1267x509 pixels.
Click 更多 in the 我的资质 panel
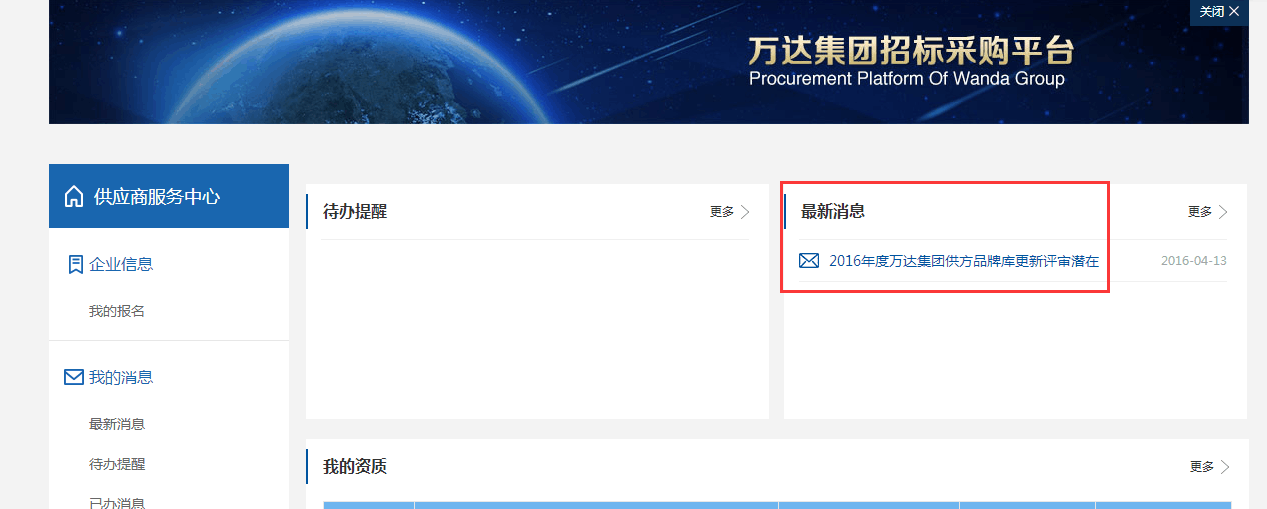1202,467
